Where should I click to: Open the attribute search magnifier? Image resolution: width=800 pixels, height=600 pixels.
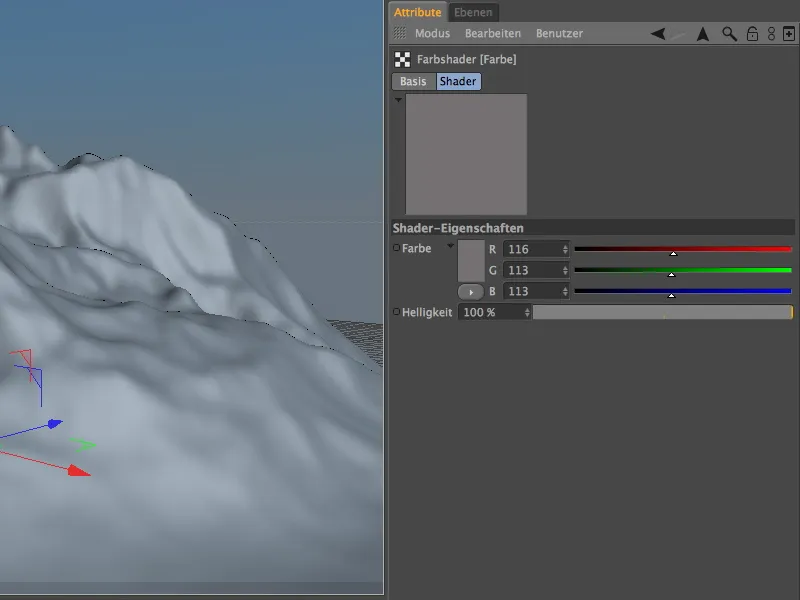[729, 34]
